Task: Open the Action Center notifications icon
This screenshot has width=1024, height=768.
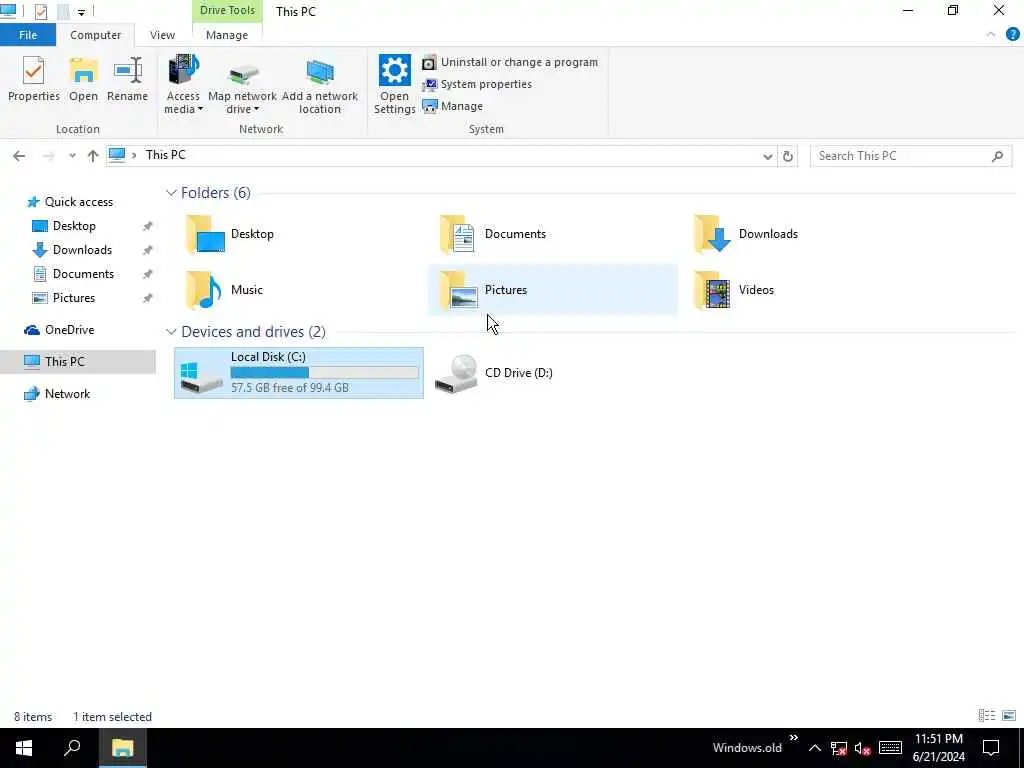Action: (991, 748)
